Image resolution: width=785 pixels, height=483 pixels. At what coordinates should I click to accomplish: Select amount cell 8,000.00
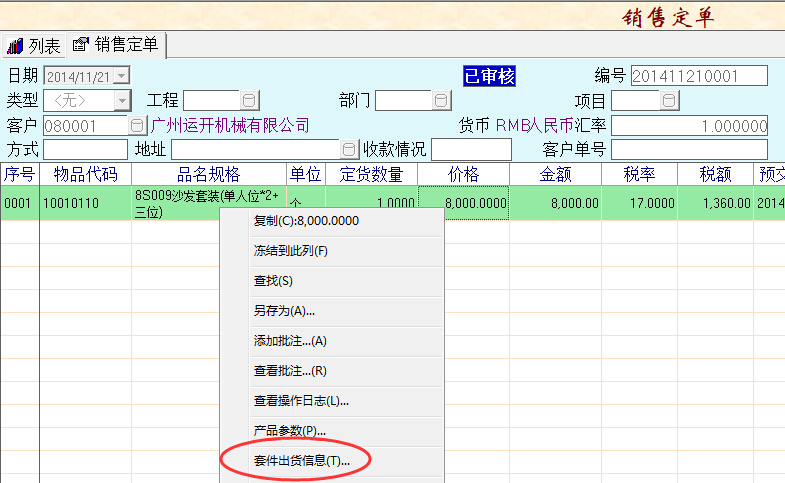(556, 203)
